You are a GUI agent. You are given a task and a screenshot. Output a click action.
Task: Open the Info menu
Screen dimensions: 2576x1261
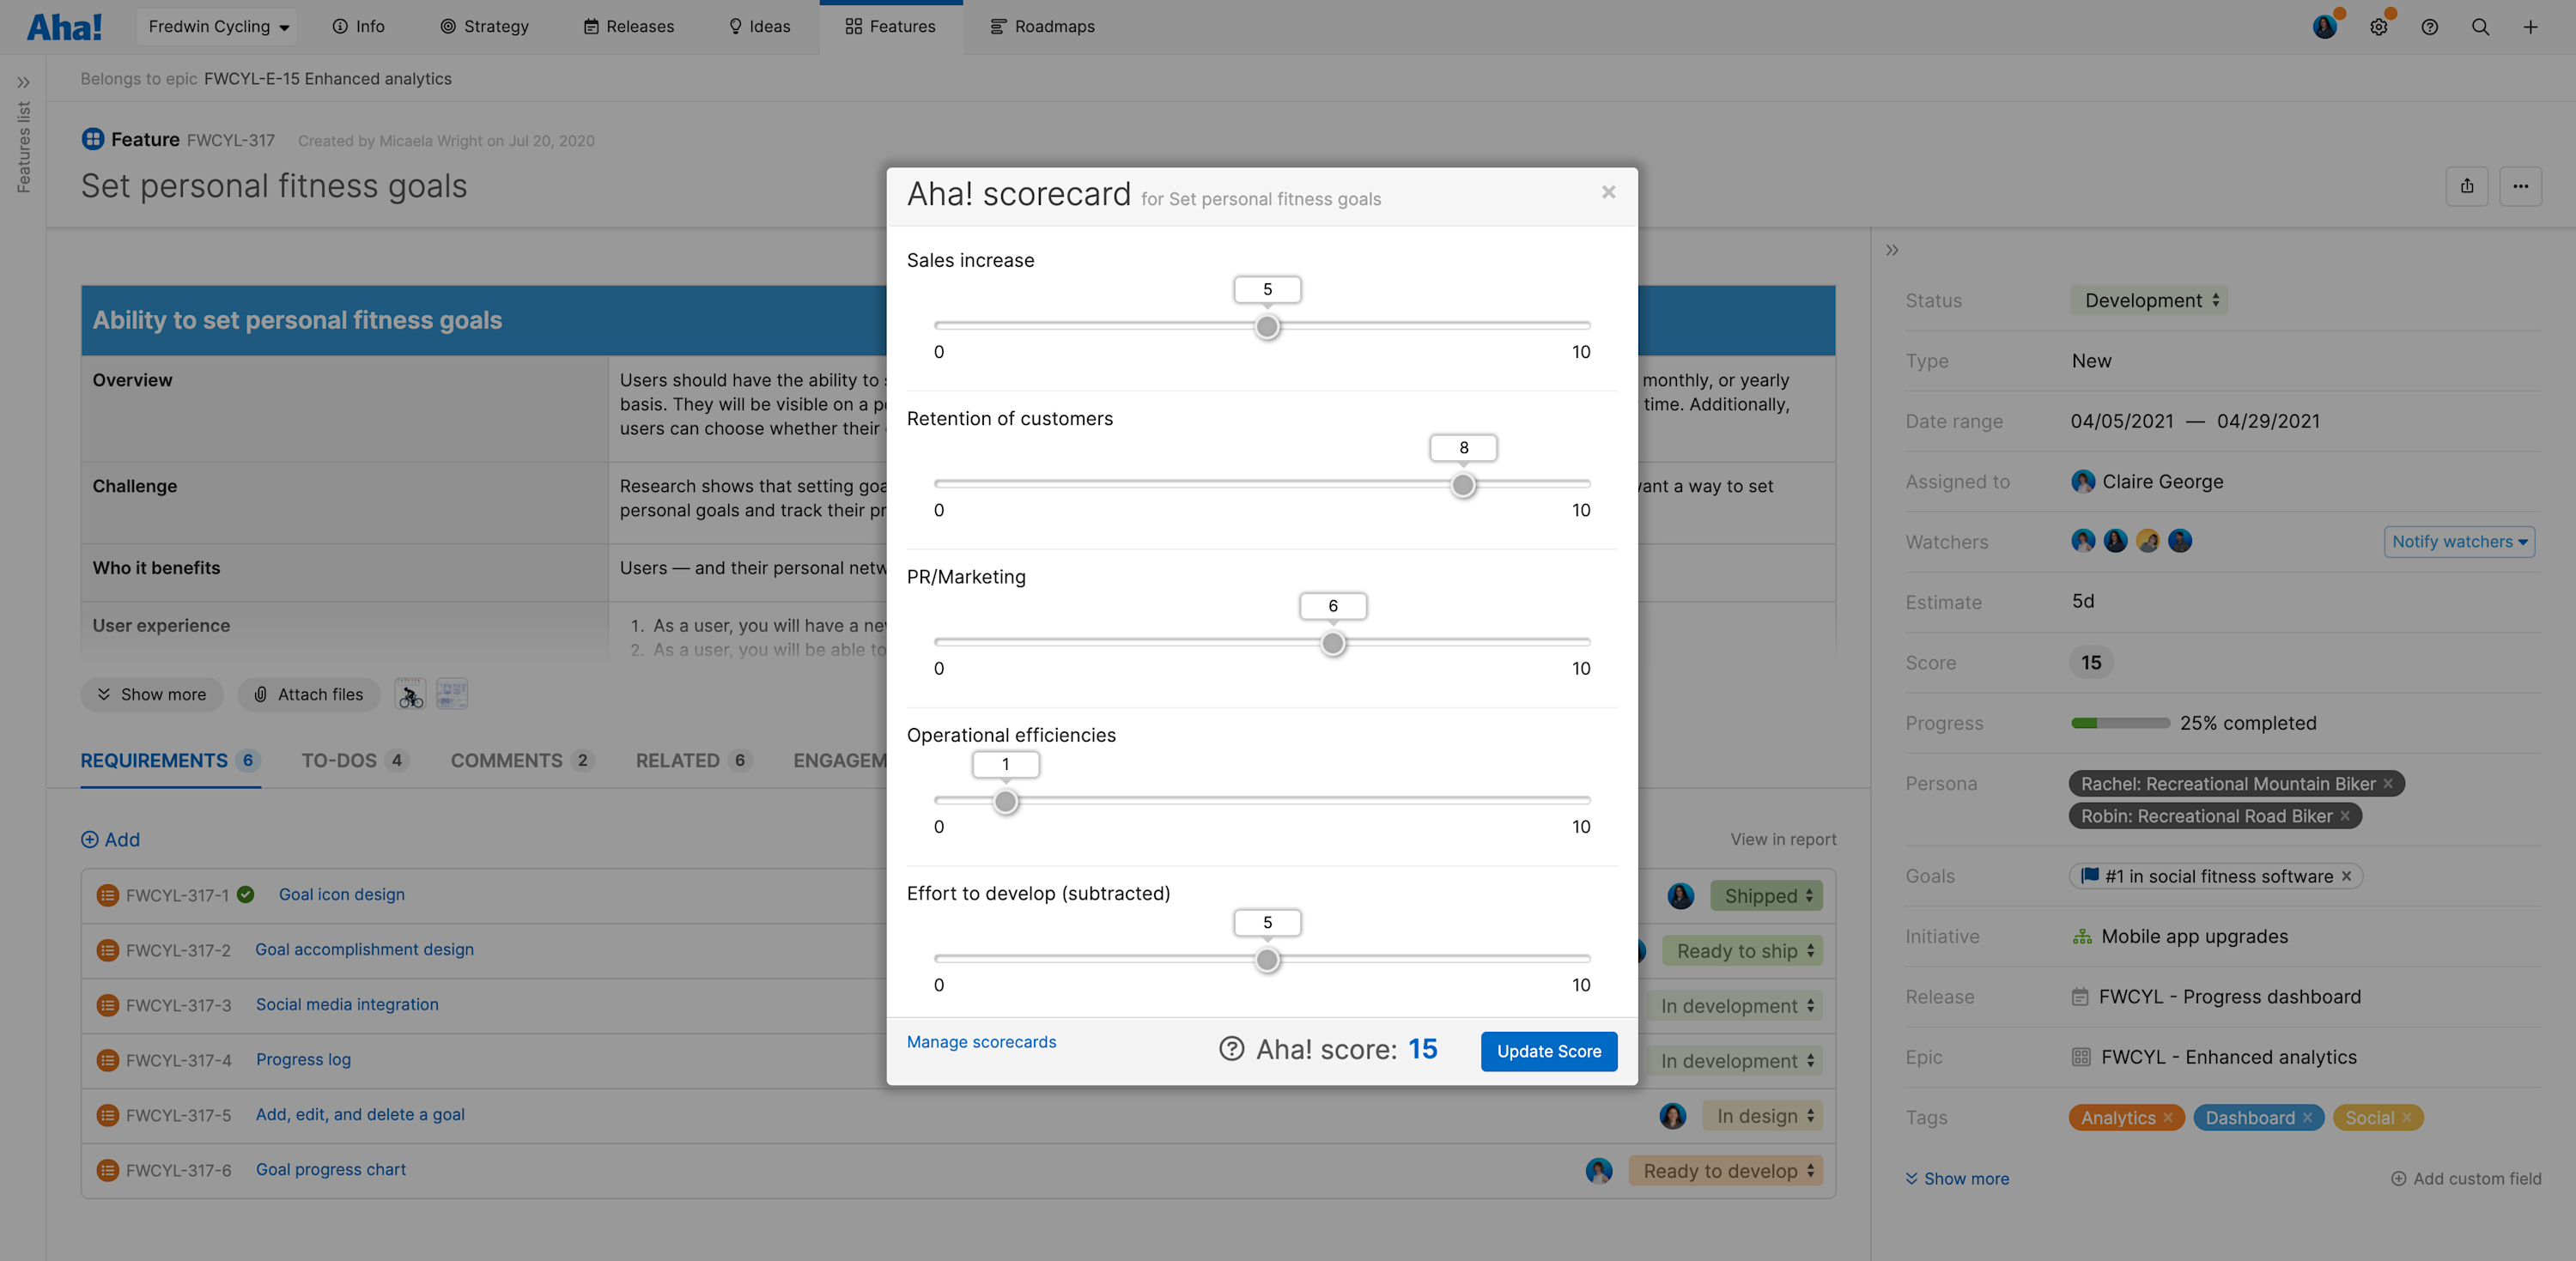(358, 27)
